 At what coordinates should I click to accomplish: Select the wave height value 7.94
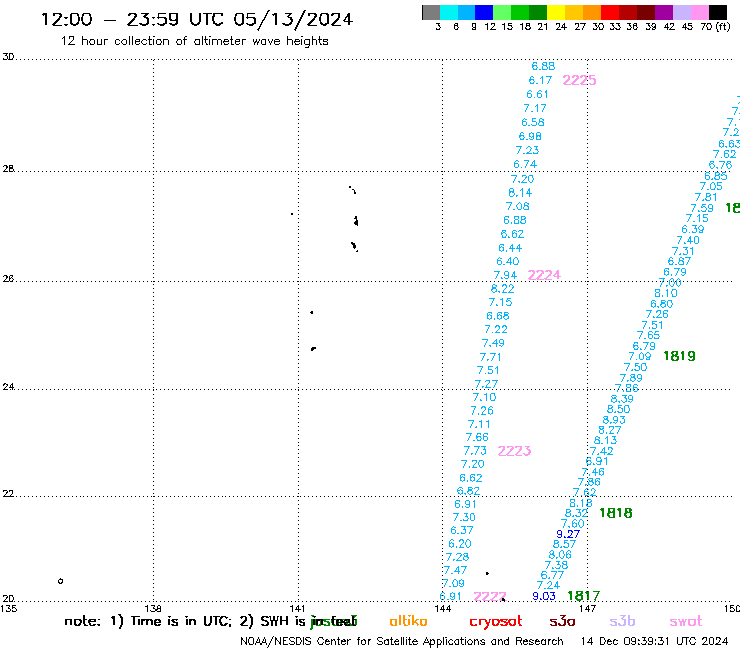pos(505,275)
